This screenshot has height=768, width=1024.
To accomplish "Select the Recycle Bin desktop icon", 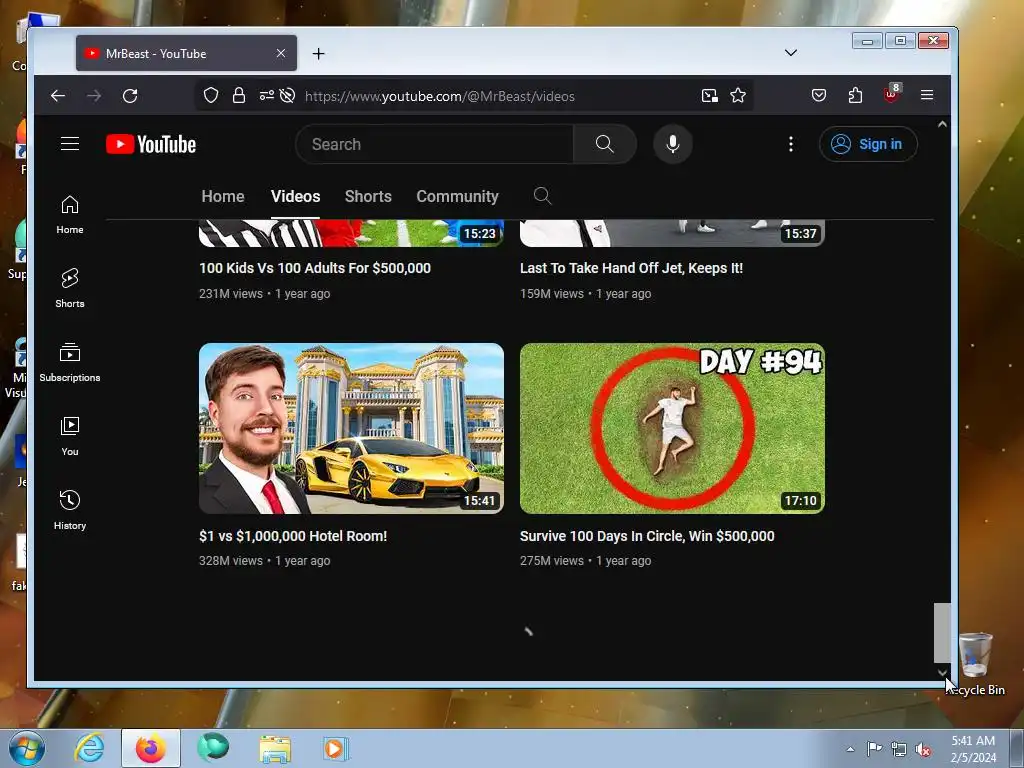I will tap(976, 664).
